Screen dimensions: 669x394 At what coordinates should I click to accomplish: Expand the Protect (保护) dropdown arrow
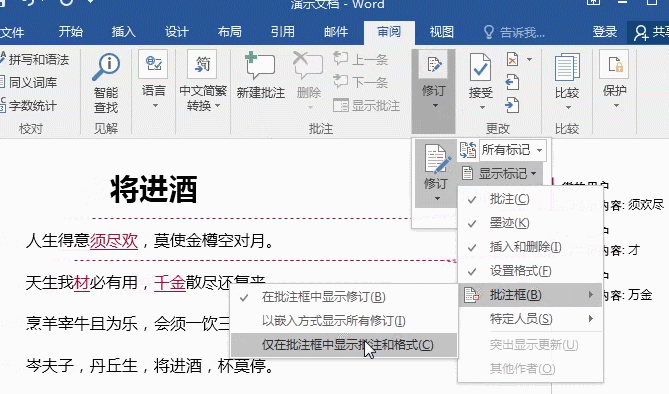coord(616,105)
